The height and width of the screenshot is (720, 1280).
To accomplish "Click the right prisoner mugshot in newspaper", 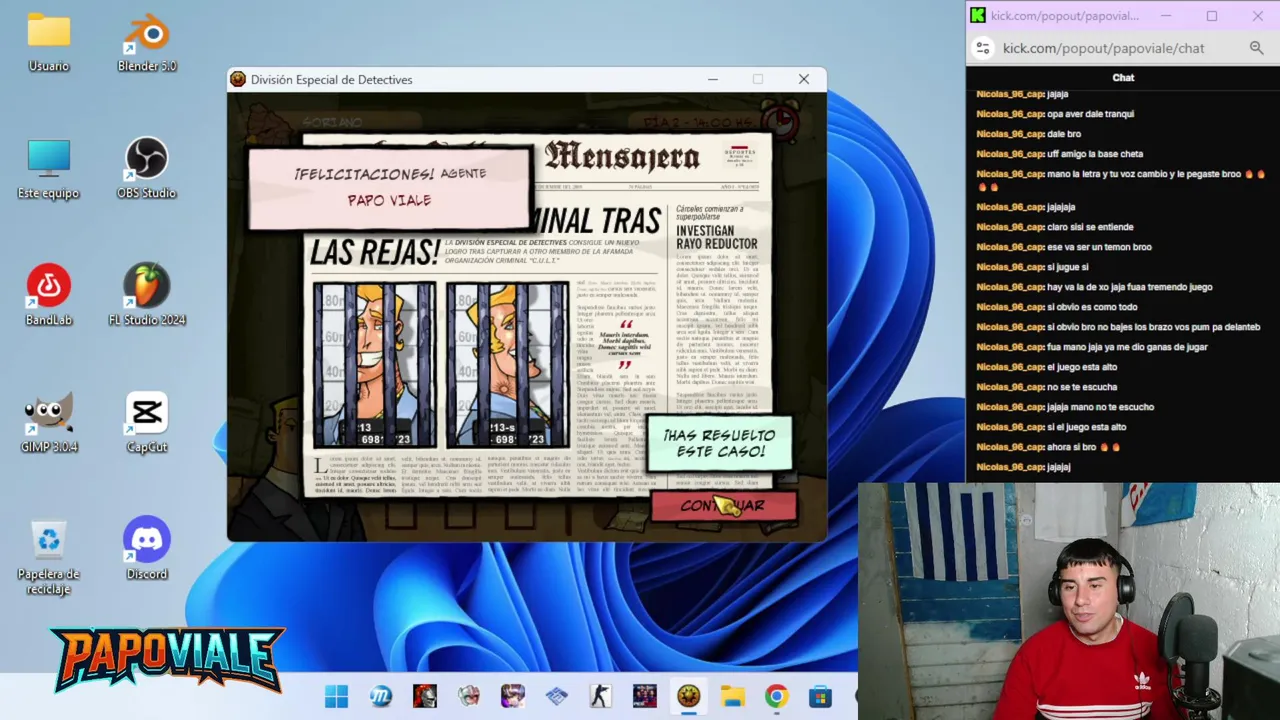I will click(x=508, y=365).
